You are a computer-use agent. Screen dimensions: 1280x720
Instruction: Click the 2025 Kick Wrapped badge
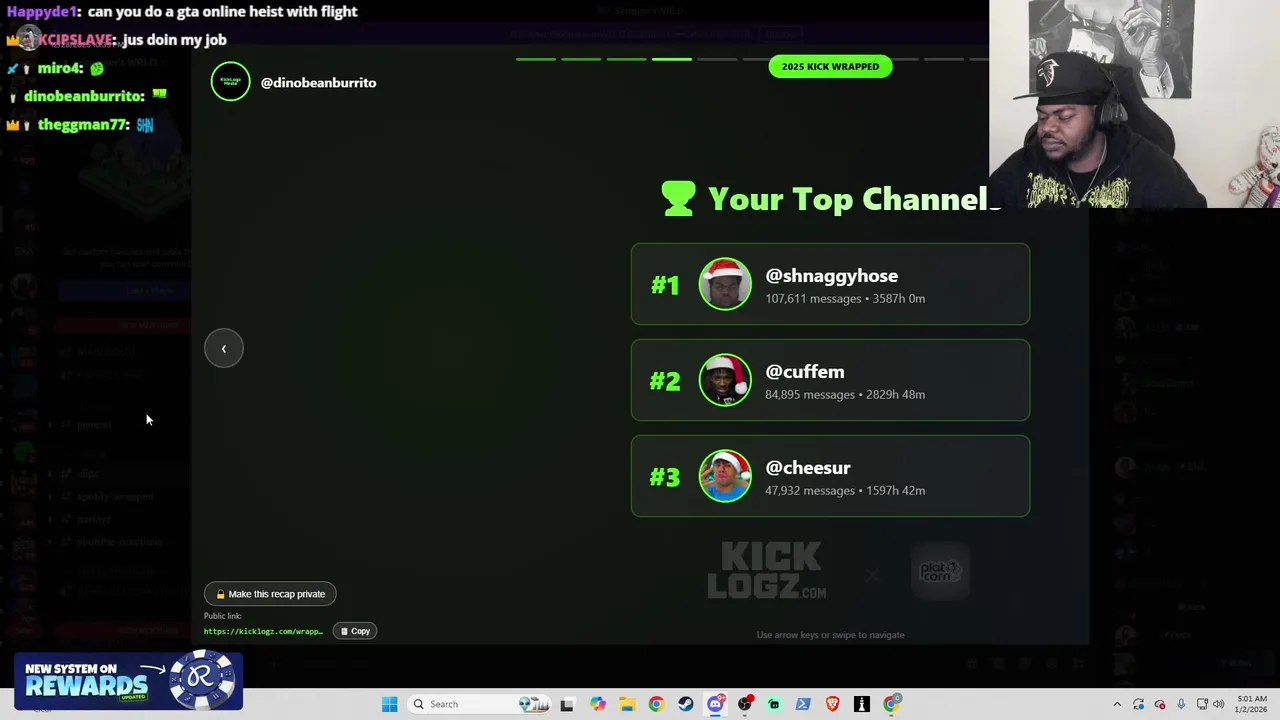[830, 67]
